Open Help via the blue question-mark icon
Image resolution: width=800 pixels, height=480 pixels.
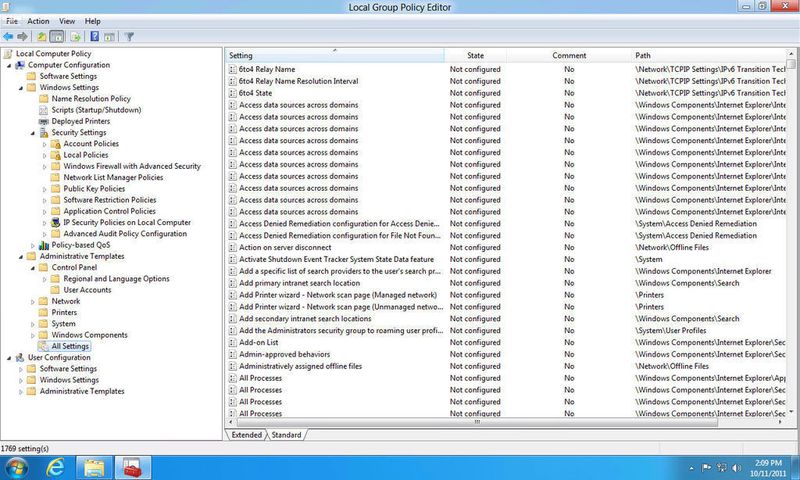click(95, 37)
